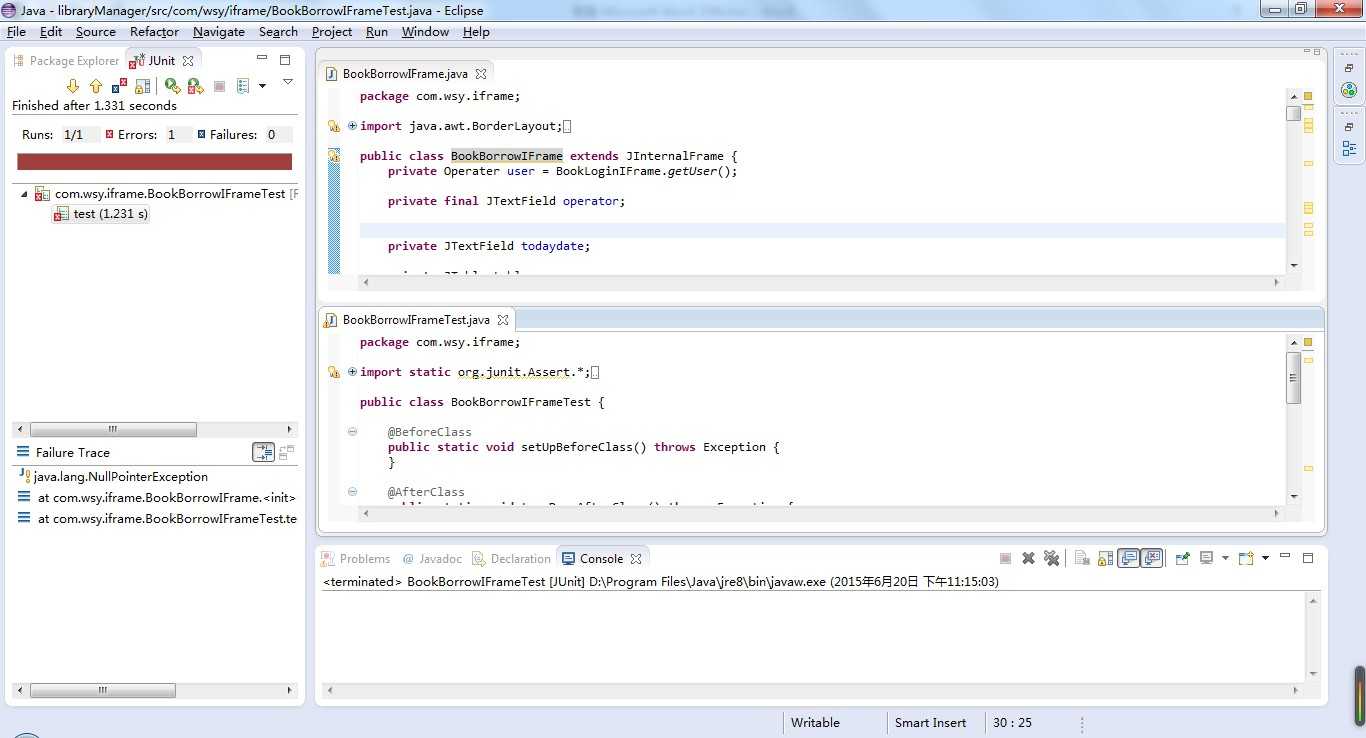
Task: Open the Run menu
Action: 377,32
